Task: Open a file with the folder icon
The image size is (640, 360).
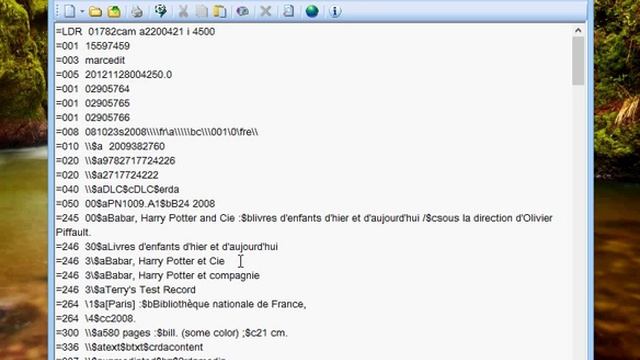Action: (x=95, y=11)
